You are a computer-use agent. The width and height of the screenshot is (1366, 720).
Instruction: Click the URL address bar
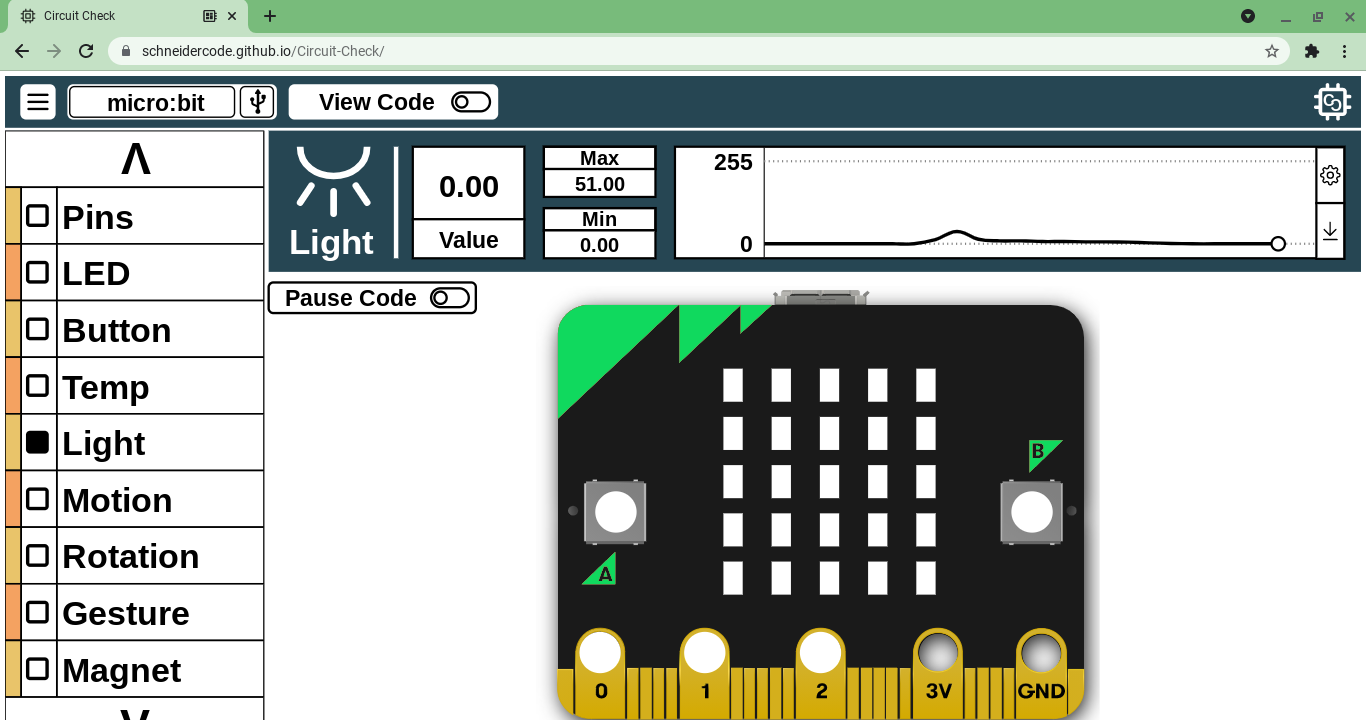coord(697,51)
